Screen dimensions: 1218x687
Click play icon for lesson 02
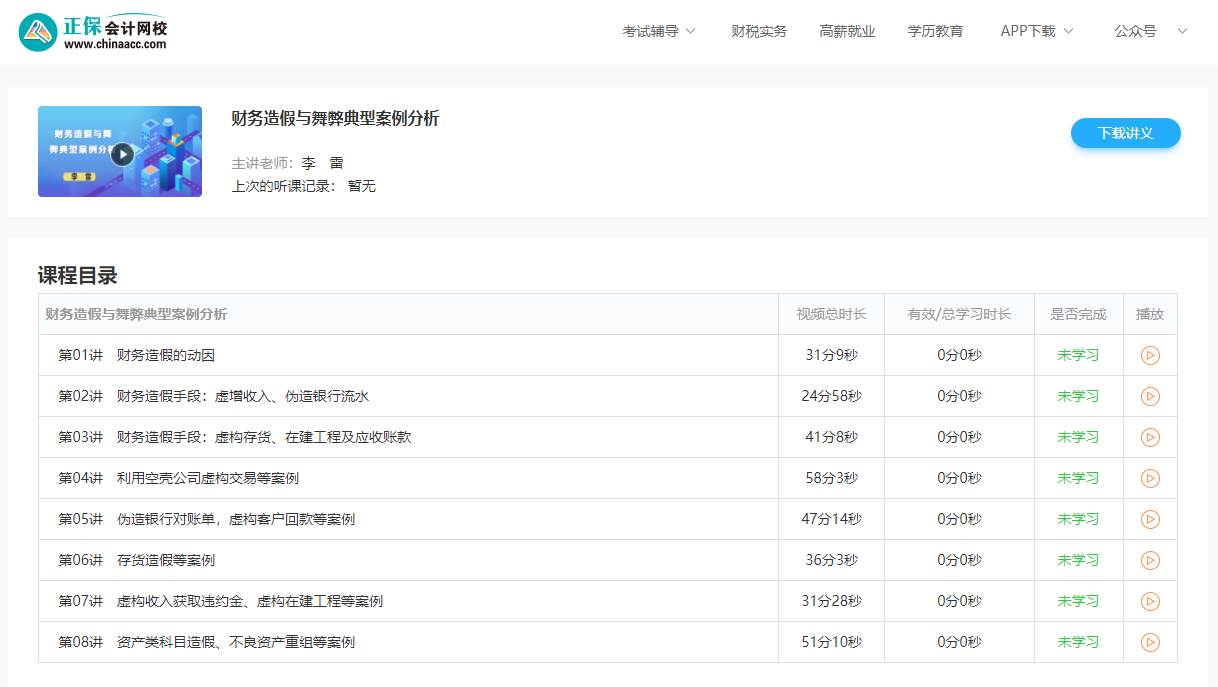pos(1150,396)
